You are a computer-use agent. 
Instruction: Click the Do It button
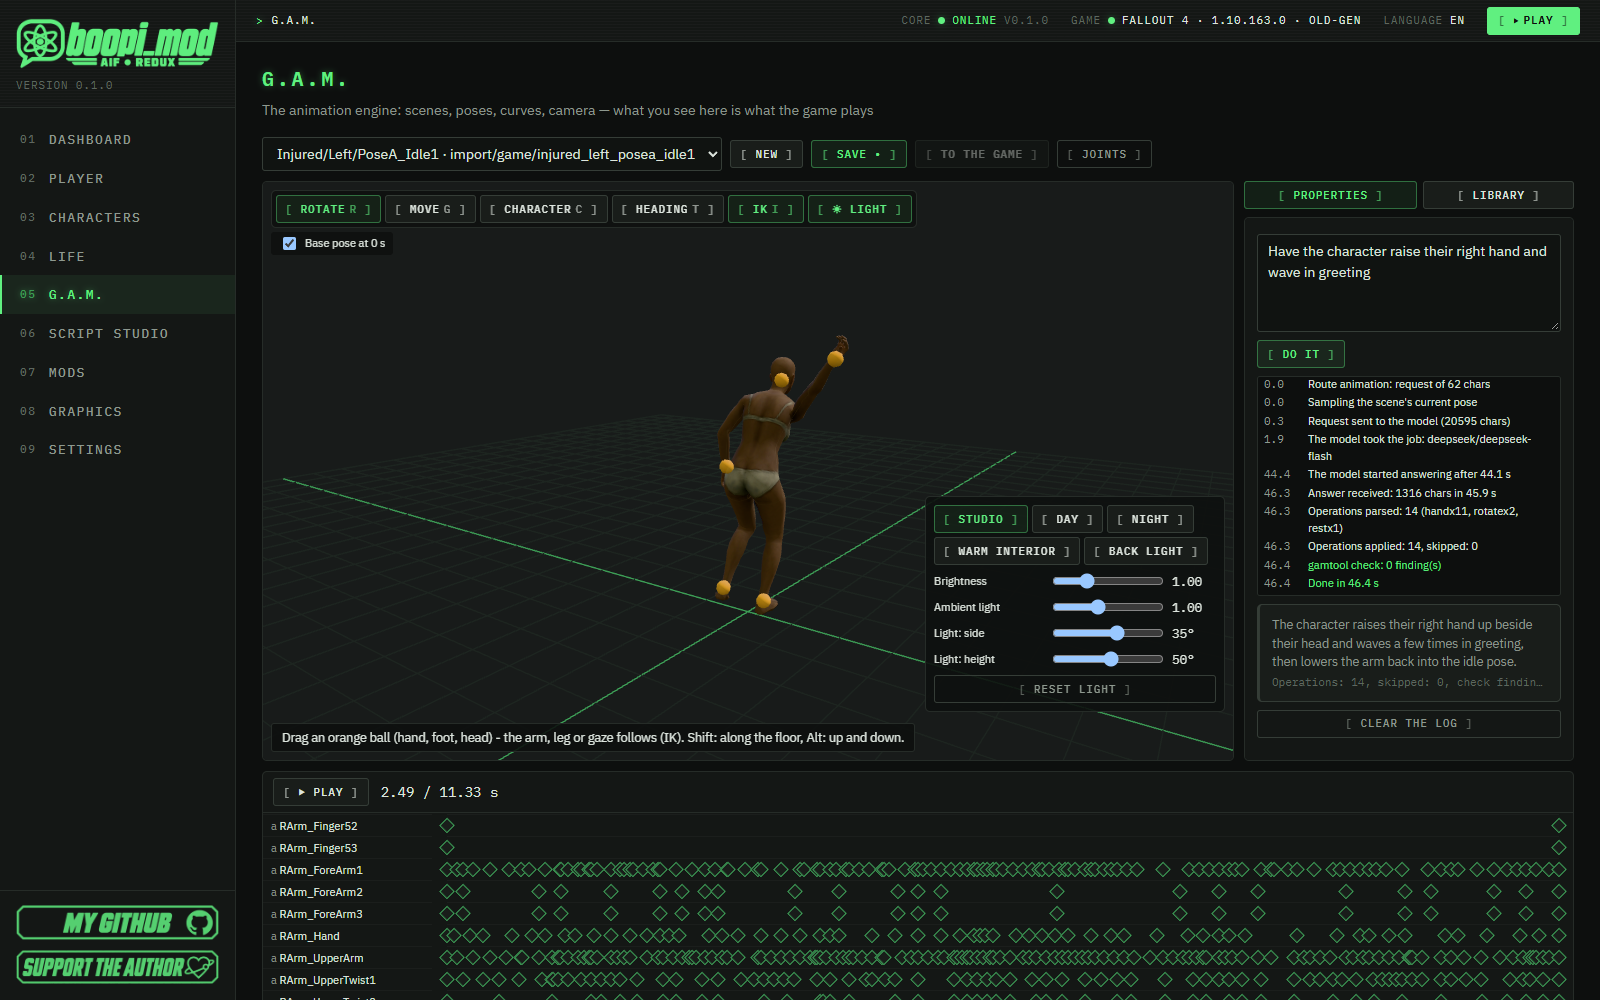click(x=1301, y=354)
